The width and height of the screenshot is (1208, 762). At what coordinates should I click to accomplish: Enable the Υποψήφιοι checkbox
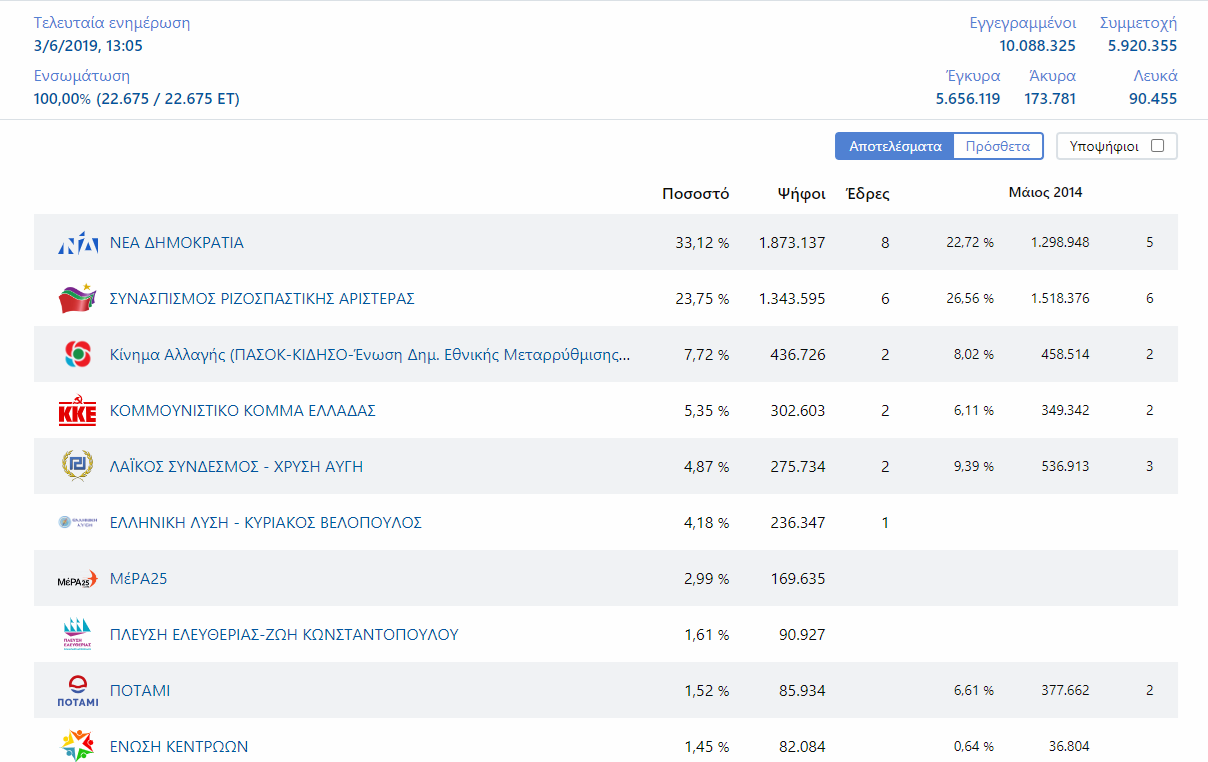1158,146
